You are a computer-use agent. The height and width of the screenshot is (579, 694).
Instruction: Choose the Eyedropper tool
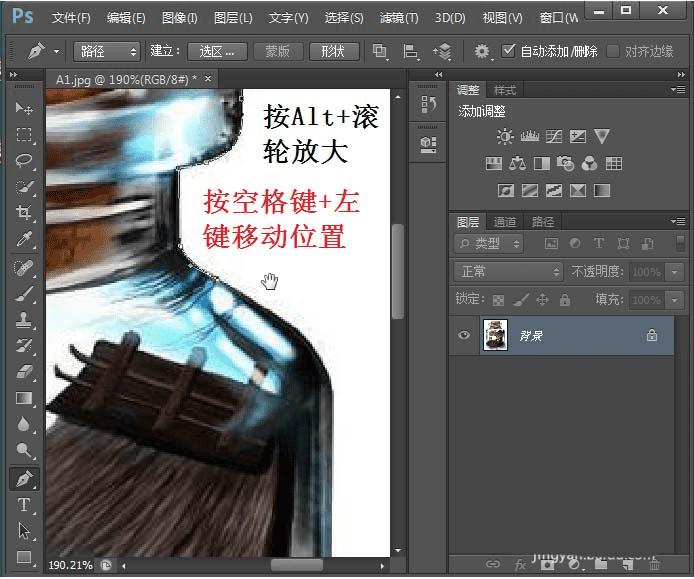coord(24,239)
